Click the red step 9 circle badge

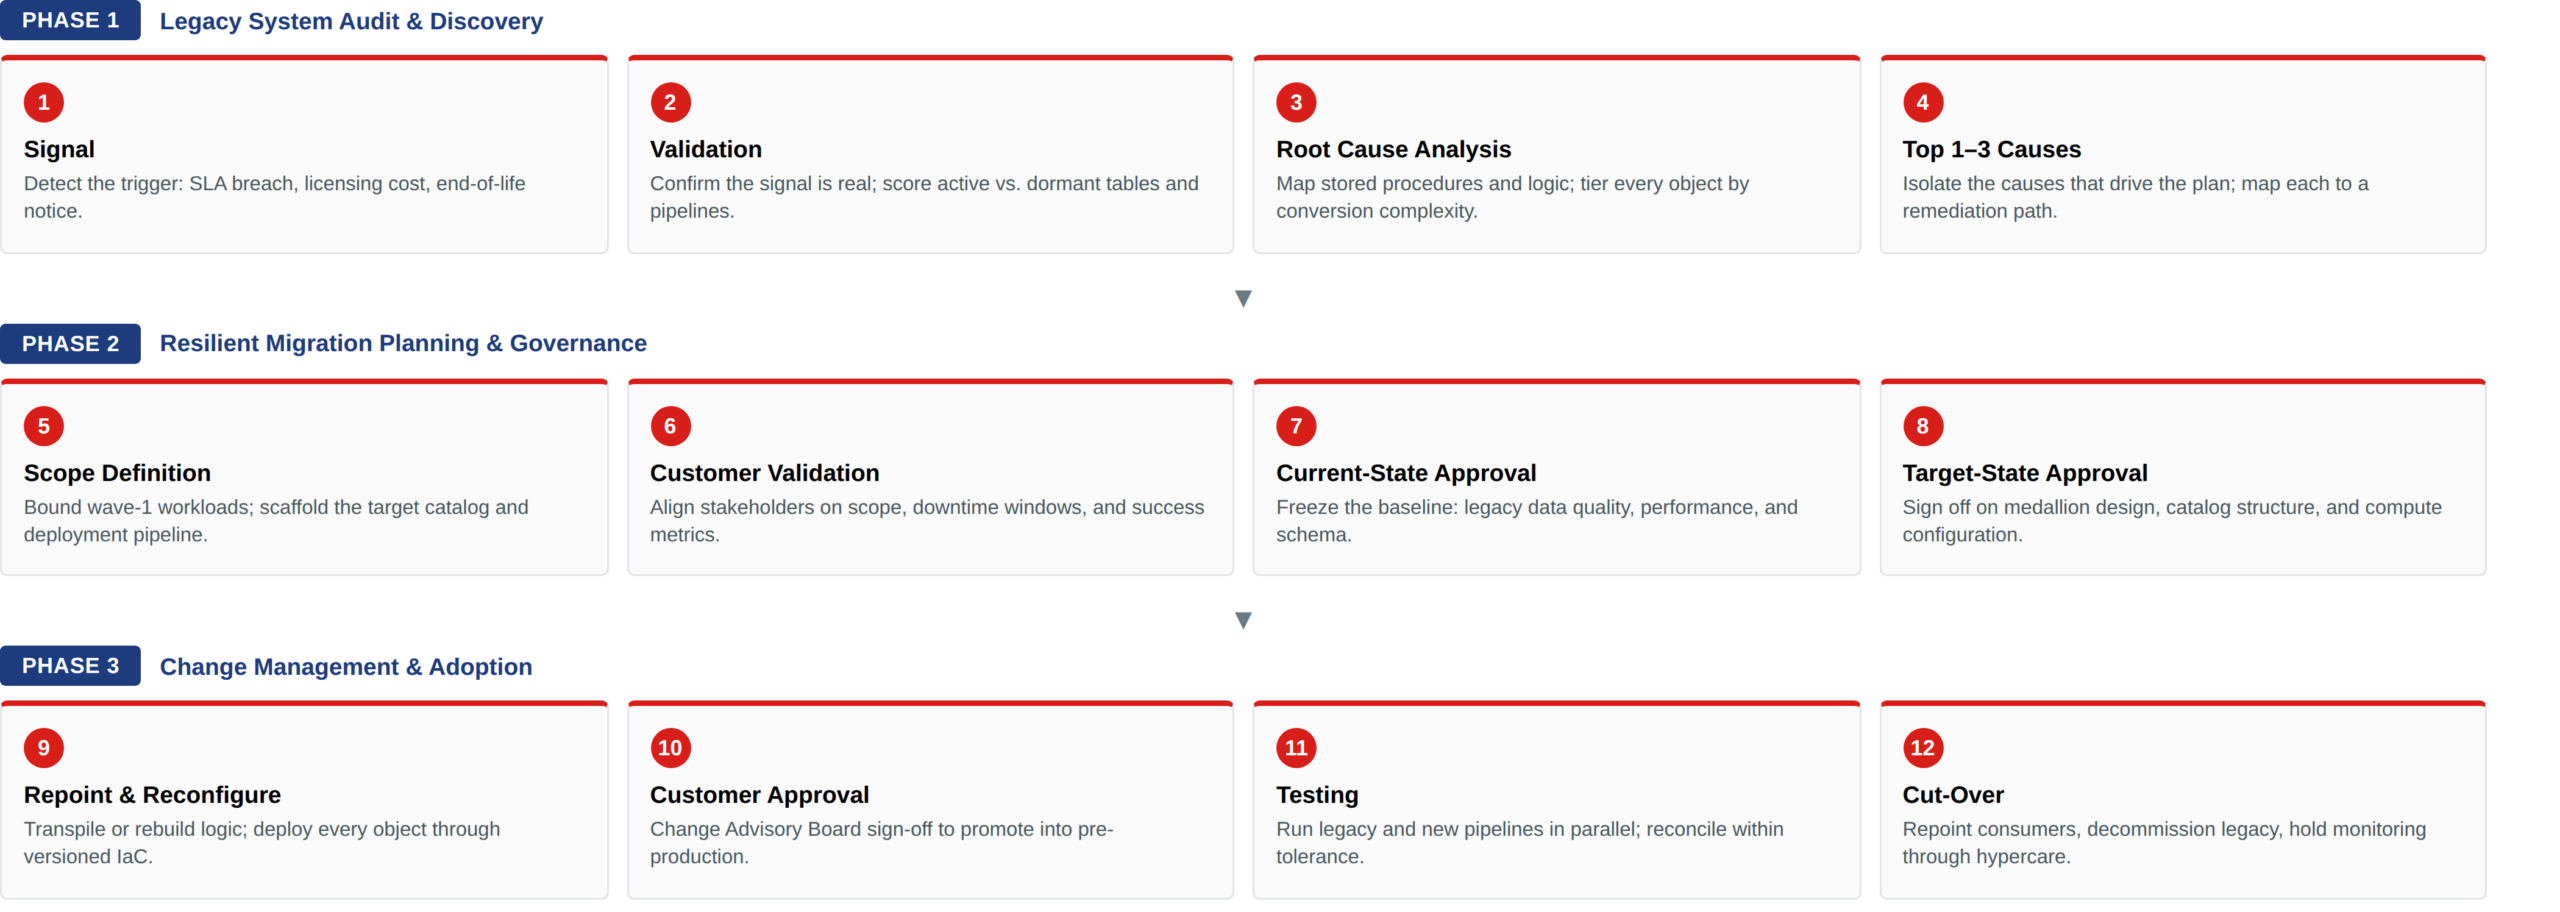point(43,748)
